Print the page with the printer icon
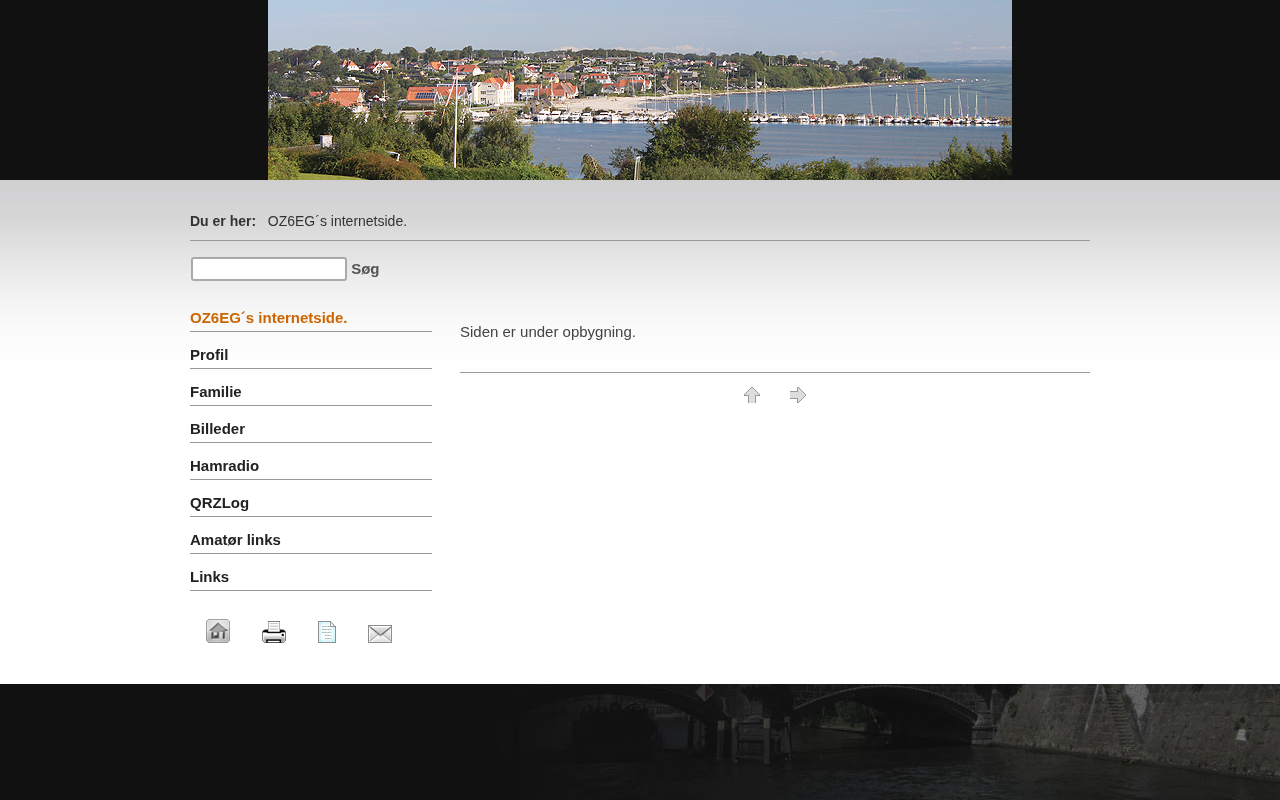 274,632
